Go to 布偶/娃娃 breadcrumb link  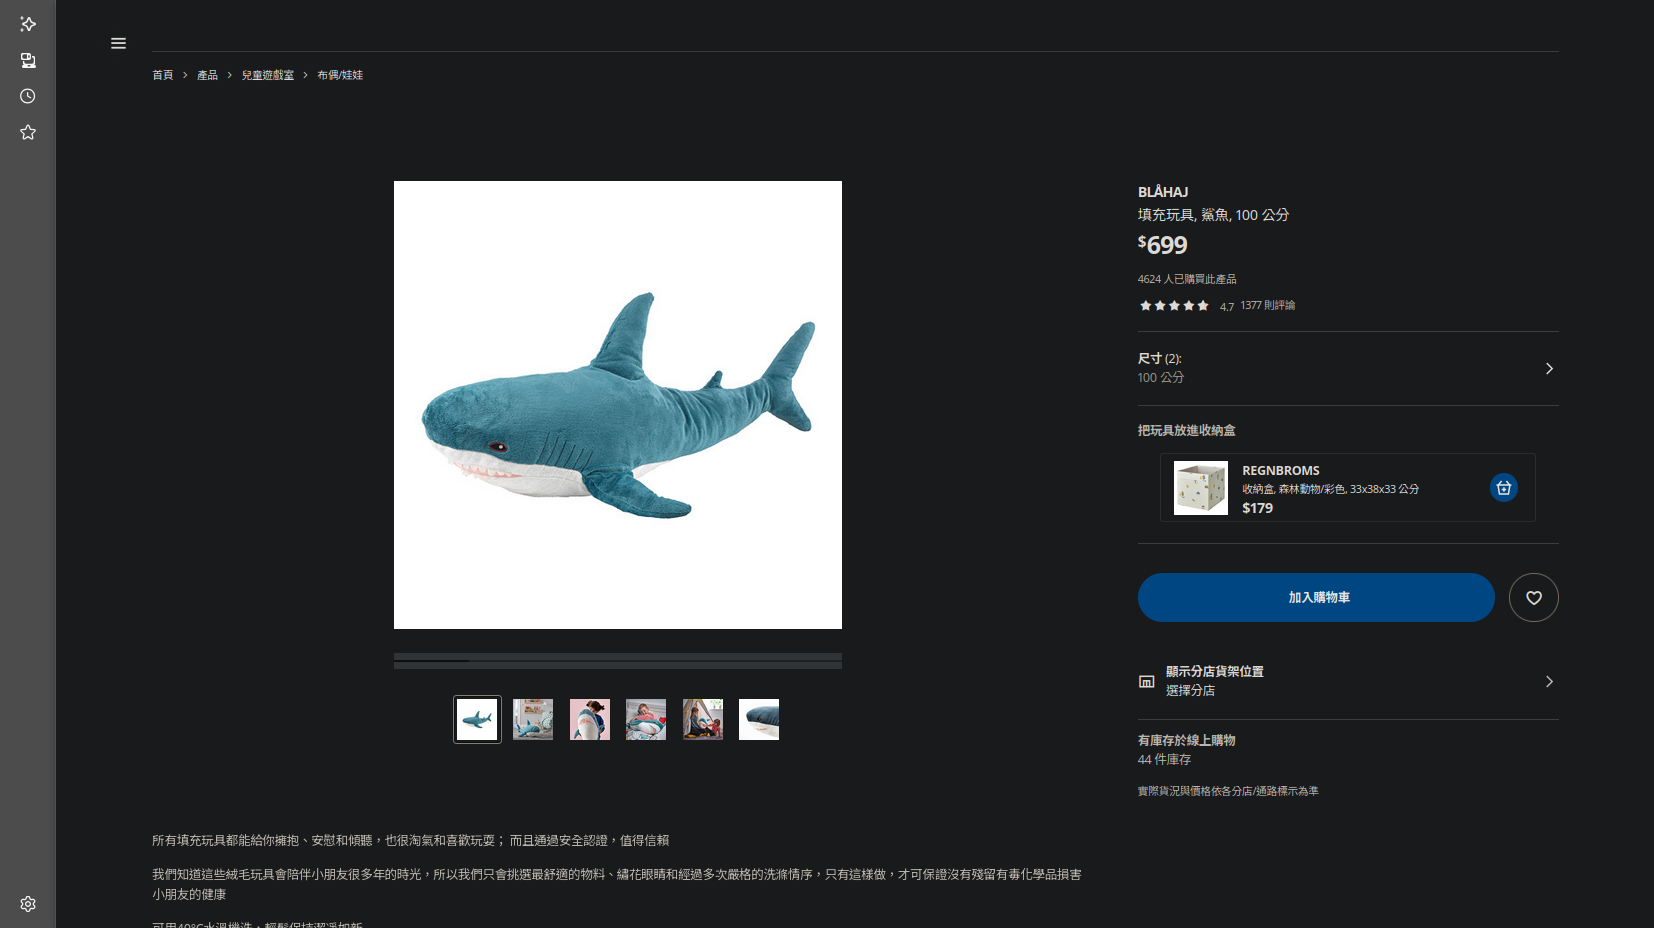(340, 75)
